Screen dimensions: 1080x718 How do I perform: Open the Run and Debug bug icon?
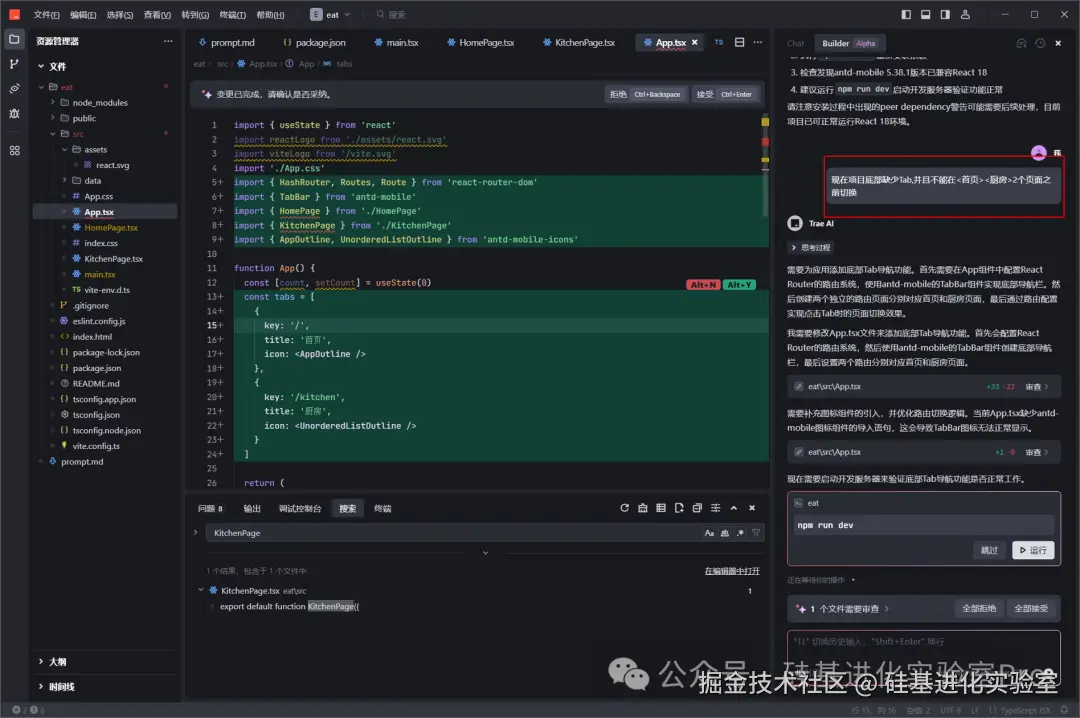(x=14, y=113)
